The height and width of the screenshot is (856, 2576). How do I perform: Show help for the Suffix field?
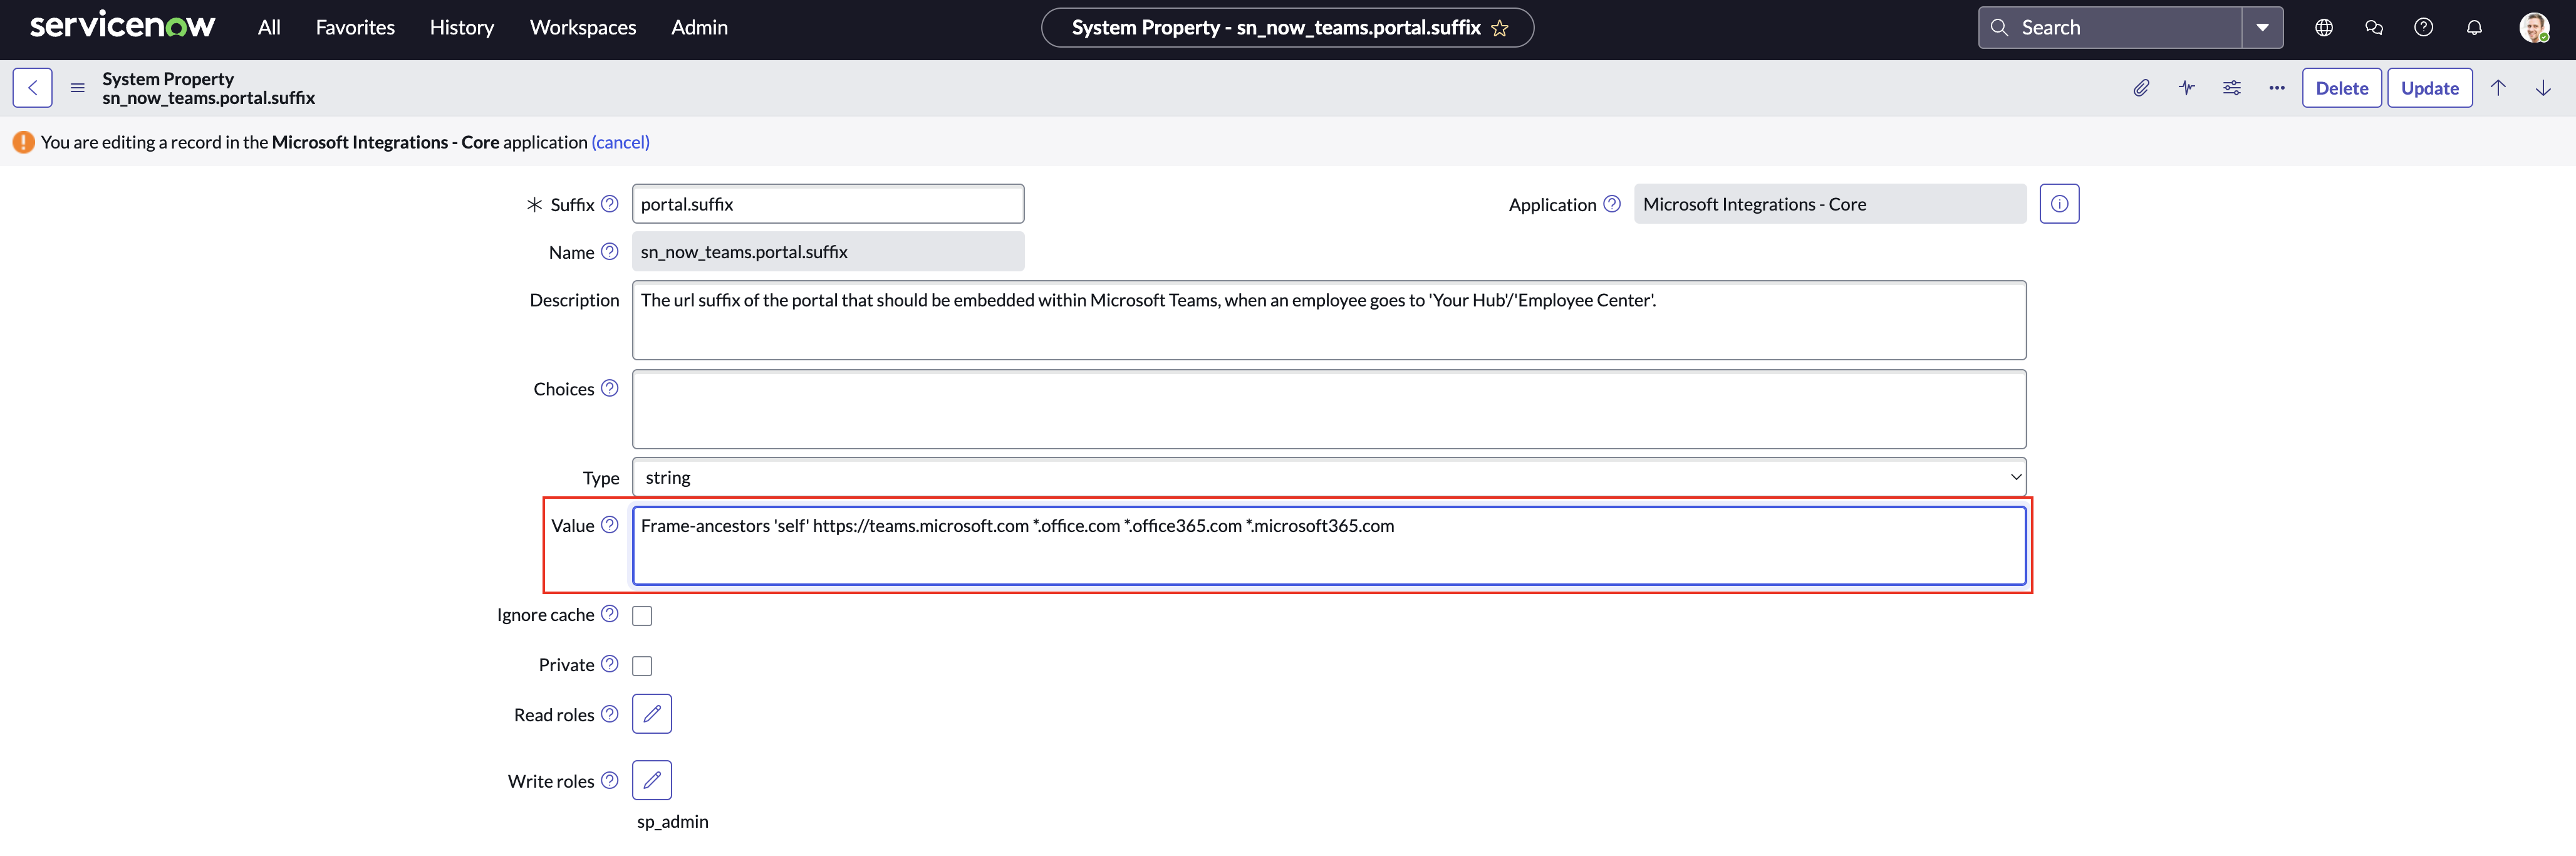[x=609, y=203]
